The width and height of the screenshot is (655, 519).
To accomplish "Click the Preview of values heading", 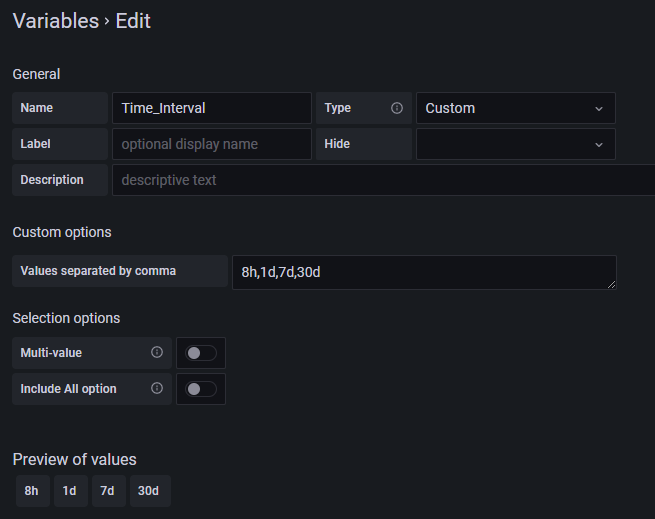I will click(74, 460).
